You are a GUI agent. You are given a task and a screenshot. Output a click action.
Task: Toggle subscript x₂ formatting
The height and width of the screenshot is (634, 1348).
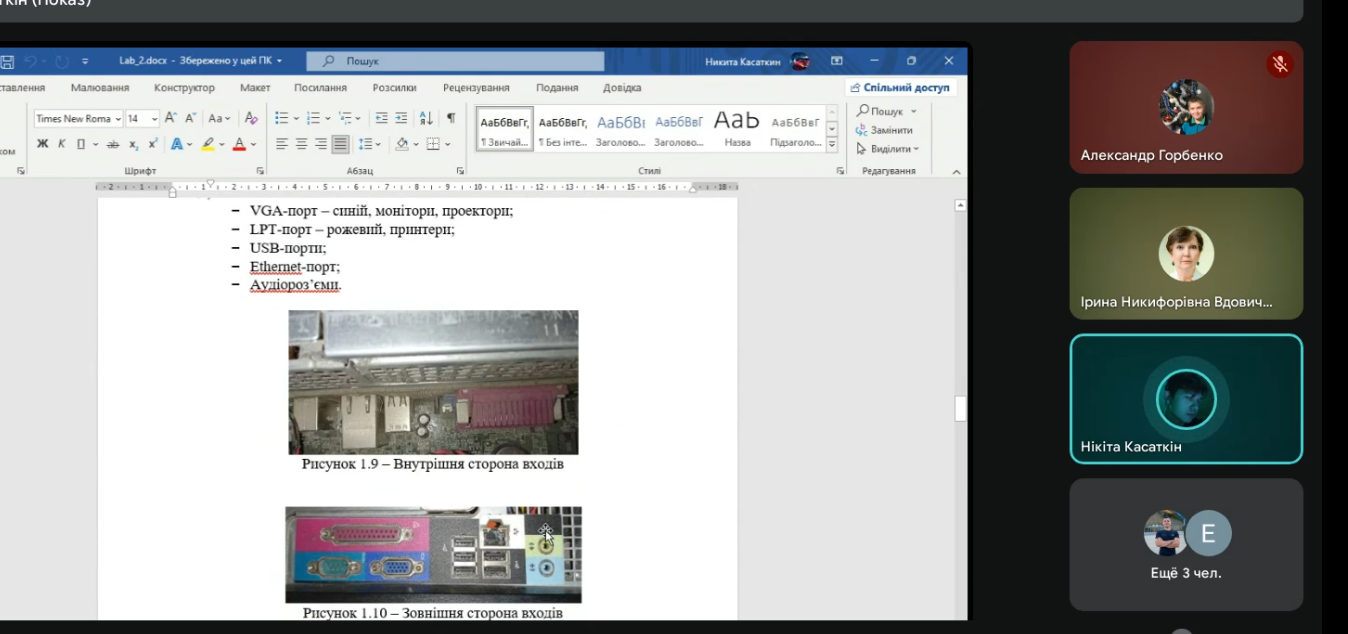(134, 144)
